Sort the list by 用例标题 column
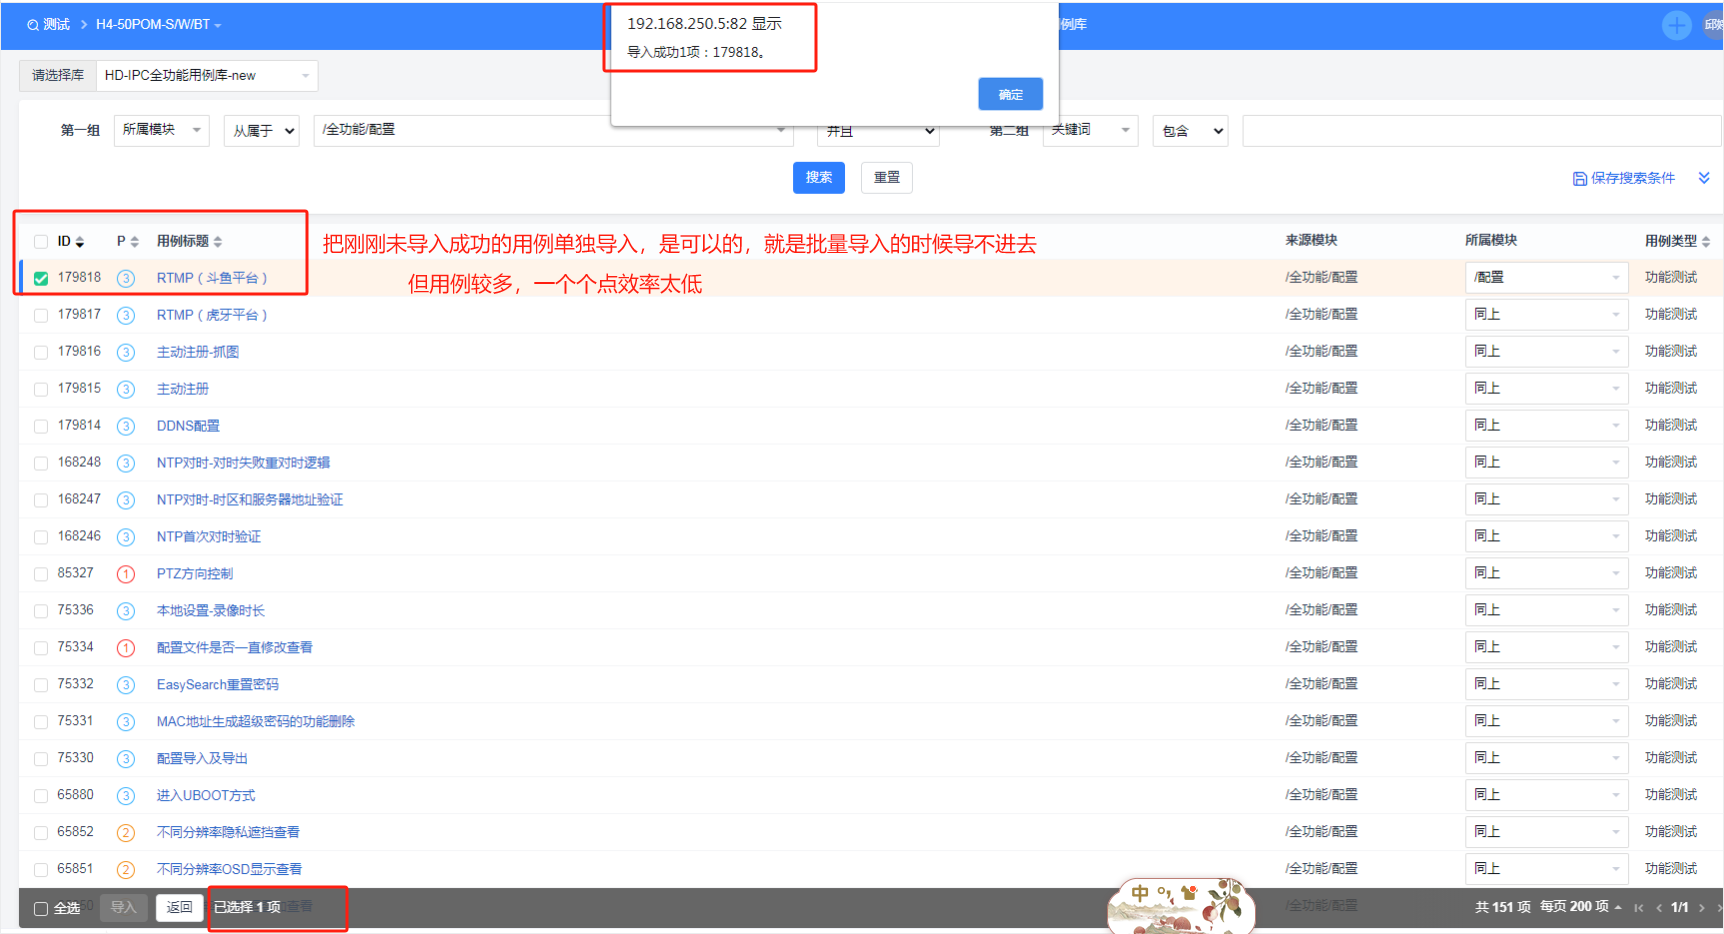The image size is (1724, 934). pos(190,242)
